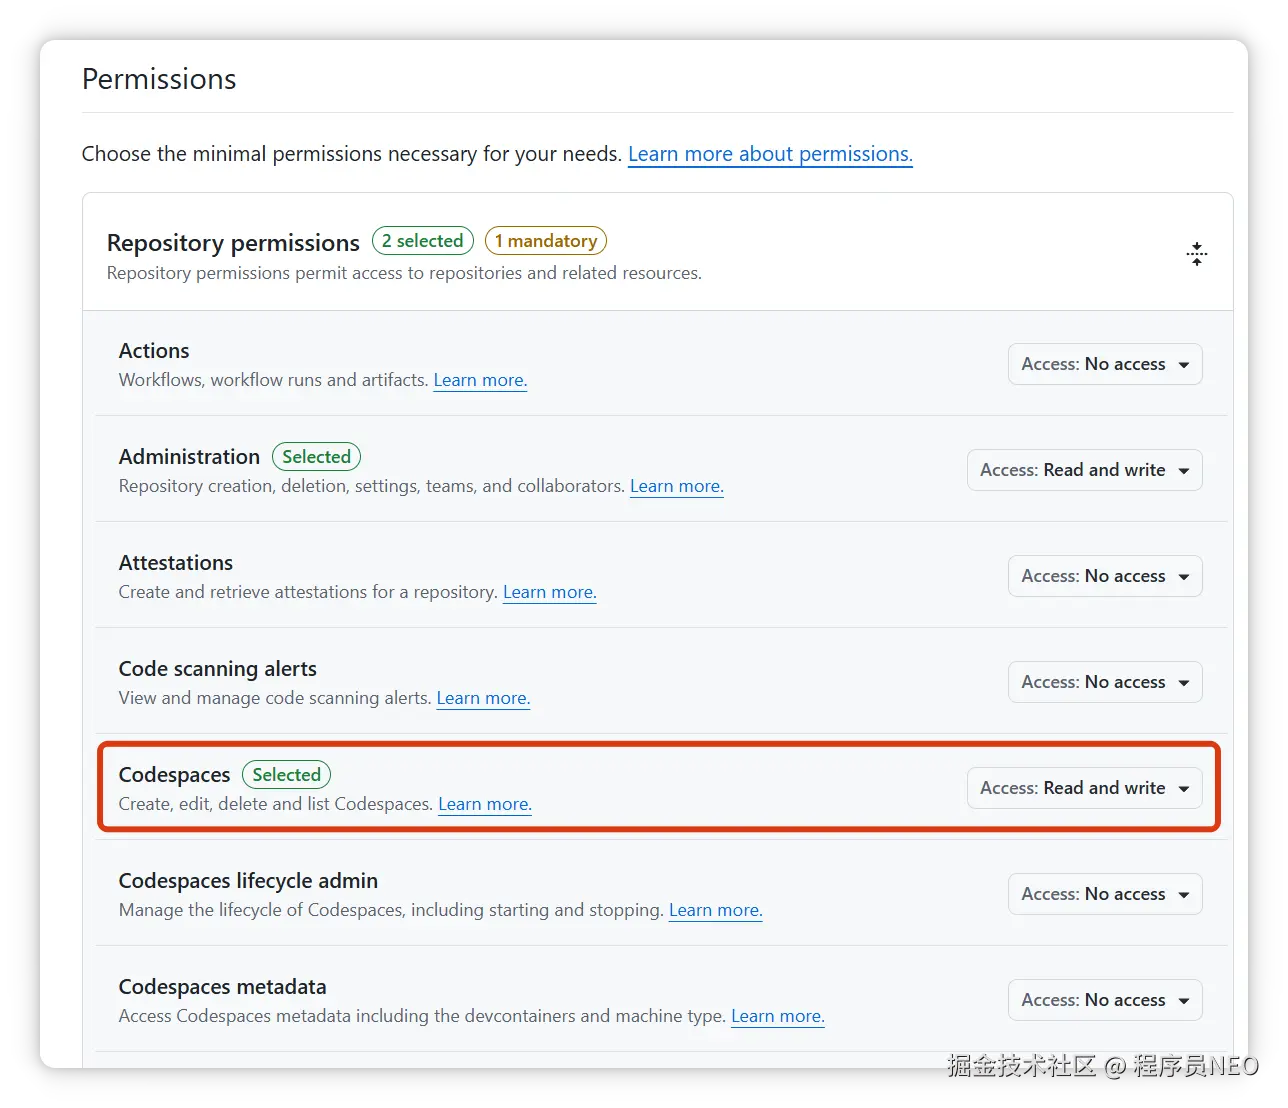This screenshot has height=1108, width=1288.
Task: Open the Administration access dropdown
Action: [x=1084, y=470]
